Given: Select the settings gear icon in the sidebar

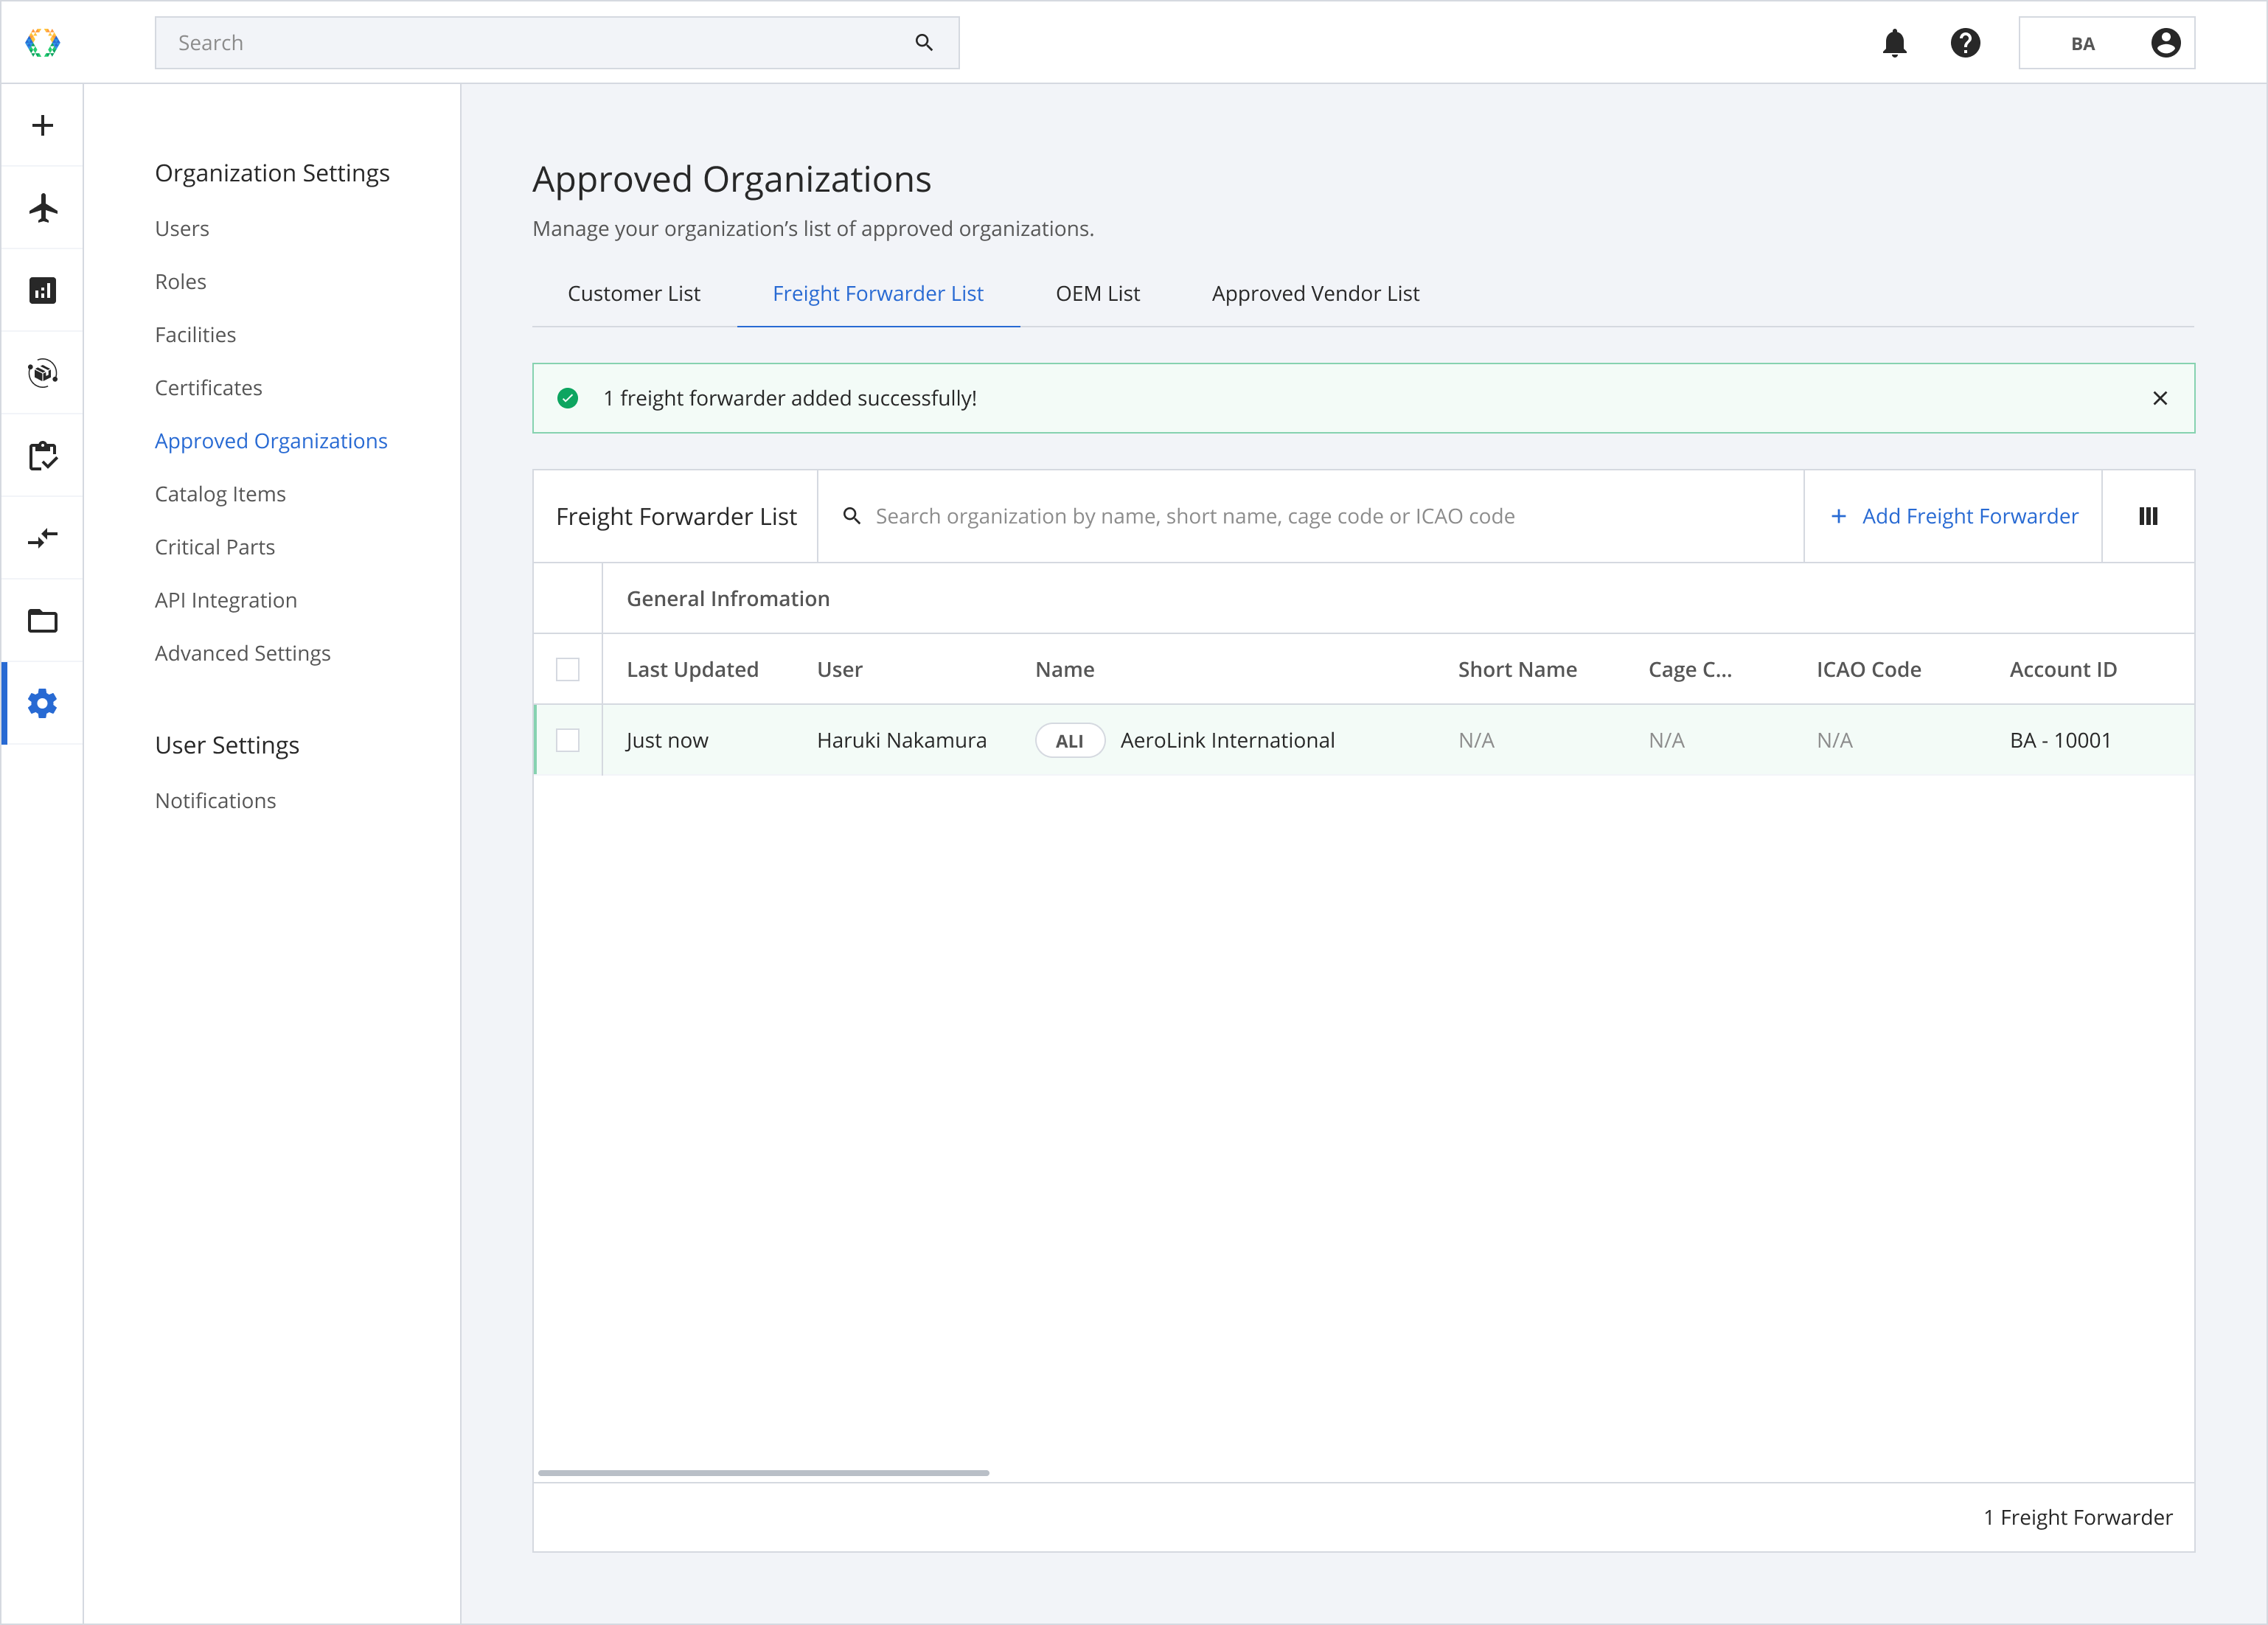Looking at the screenshot, I should pyautogui.click(x=42, y=704).
